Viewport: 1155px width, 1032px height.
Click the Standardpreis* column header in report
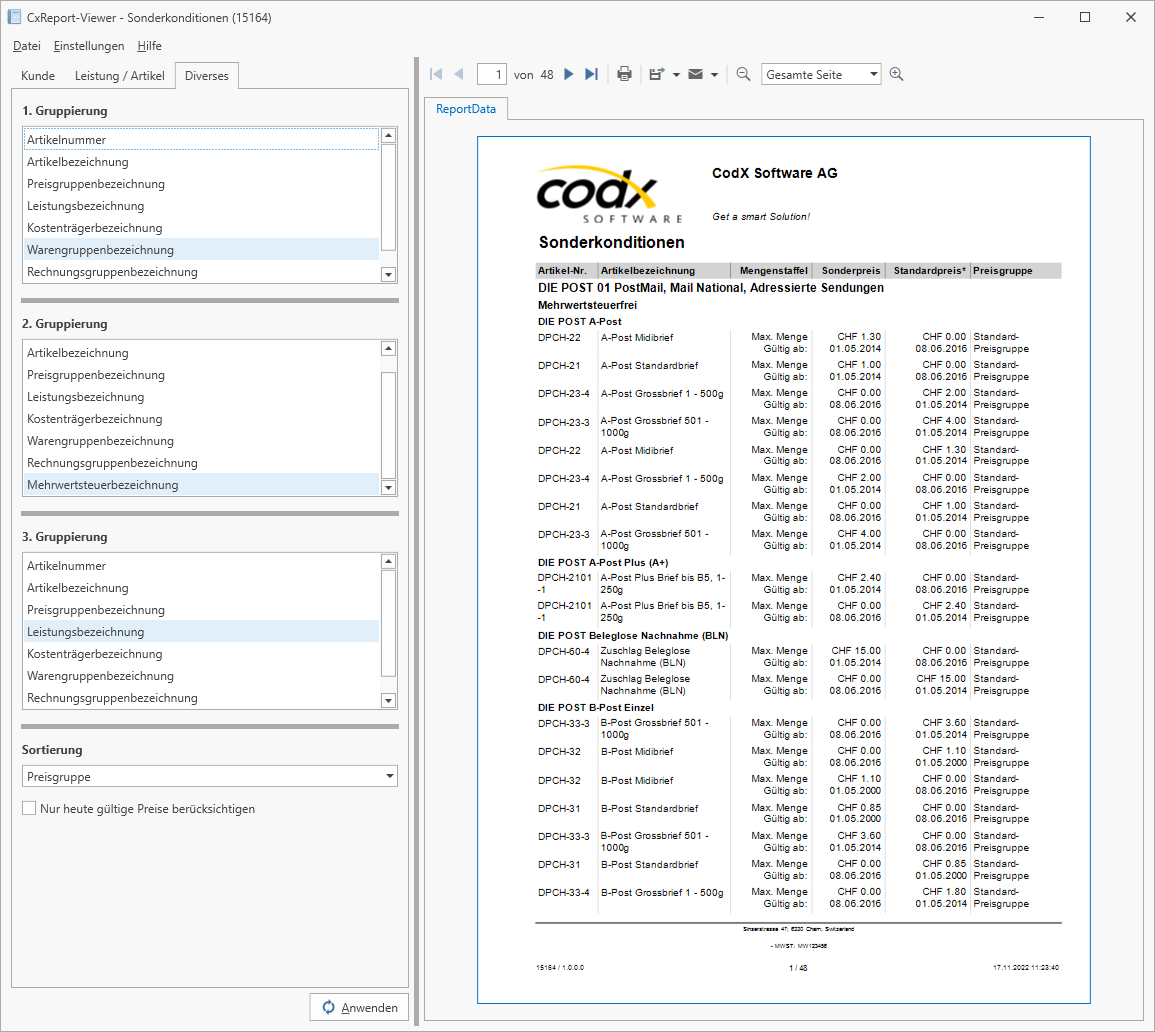point(930,270)
